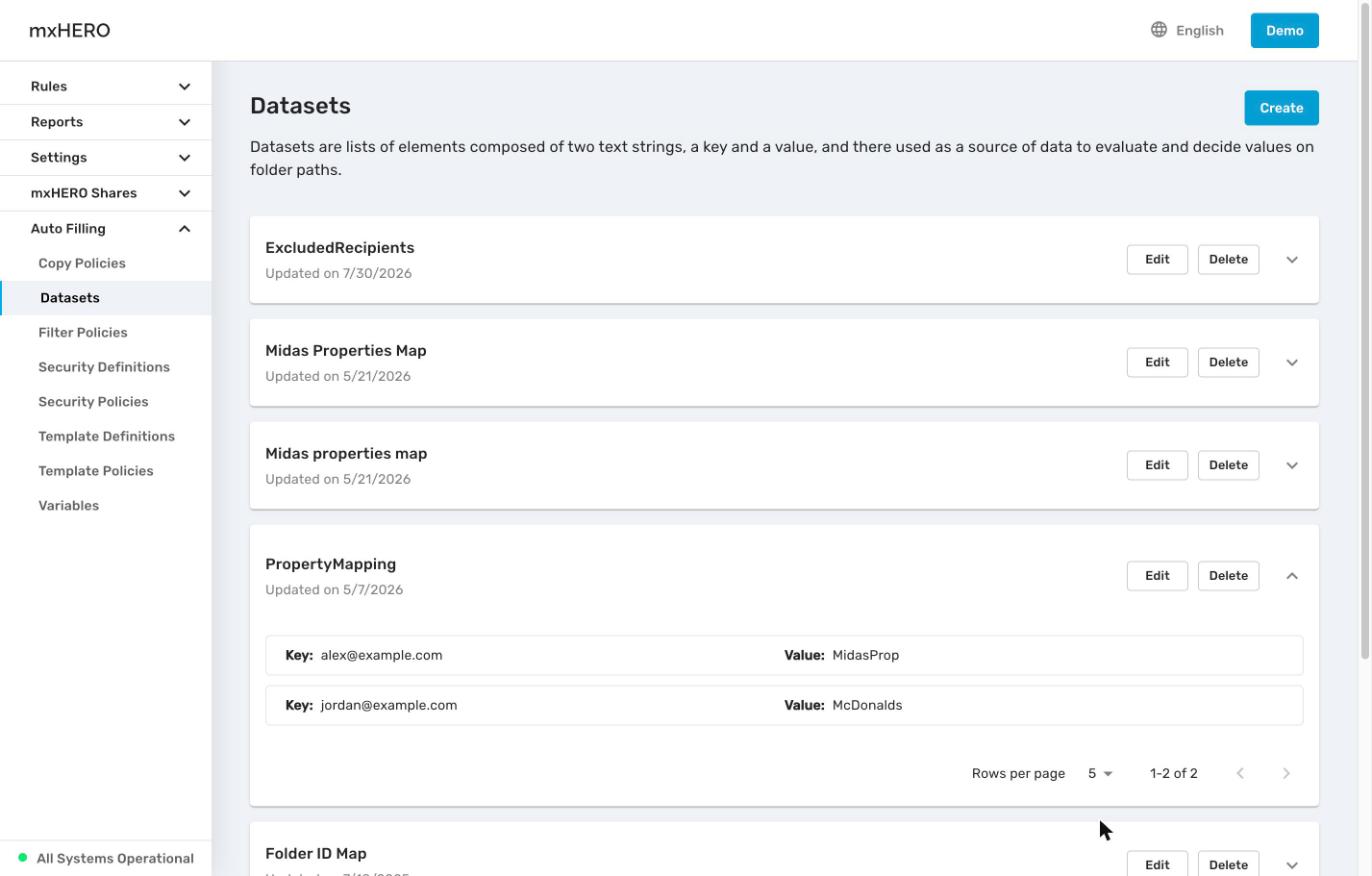Edit the Midas Properties Map dataset
This screenshot has width=1372, height=876.
tap(1157, 363)
